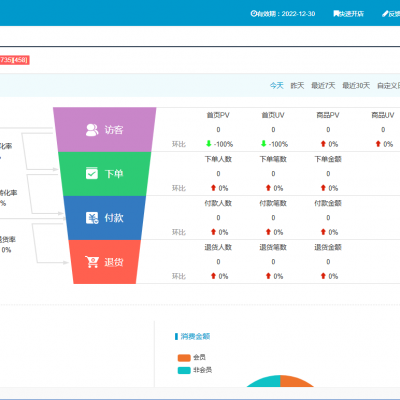
Task: Switch to the 昨天 date filter
Action: click(x=297, y=86)
